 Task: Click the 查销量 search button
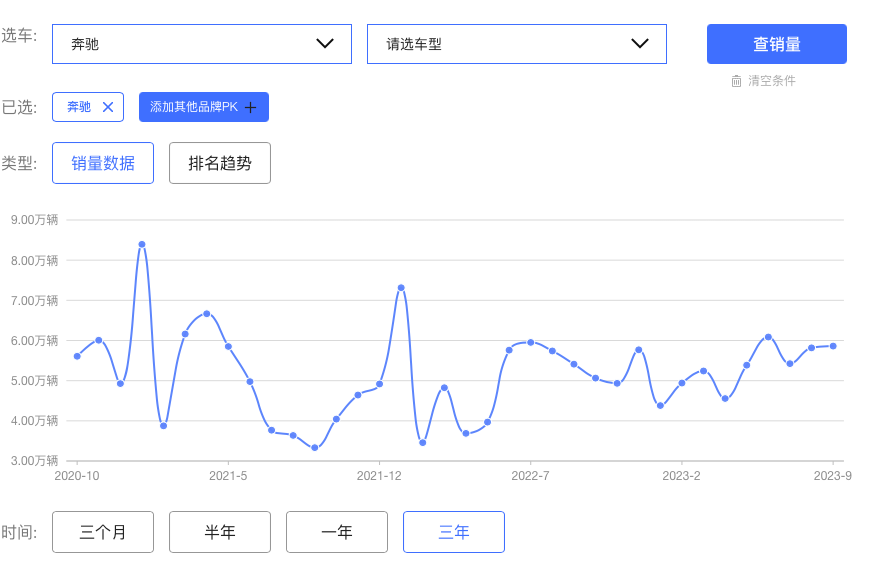777,44
